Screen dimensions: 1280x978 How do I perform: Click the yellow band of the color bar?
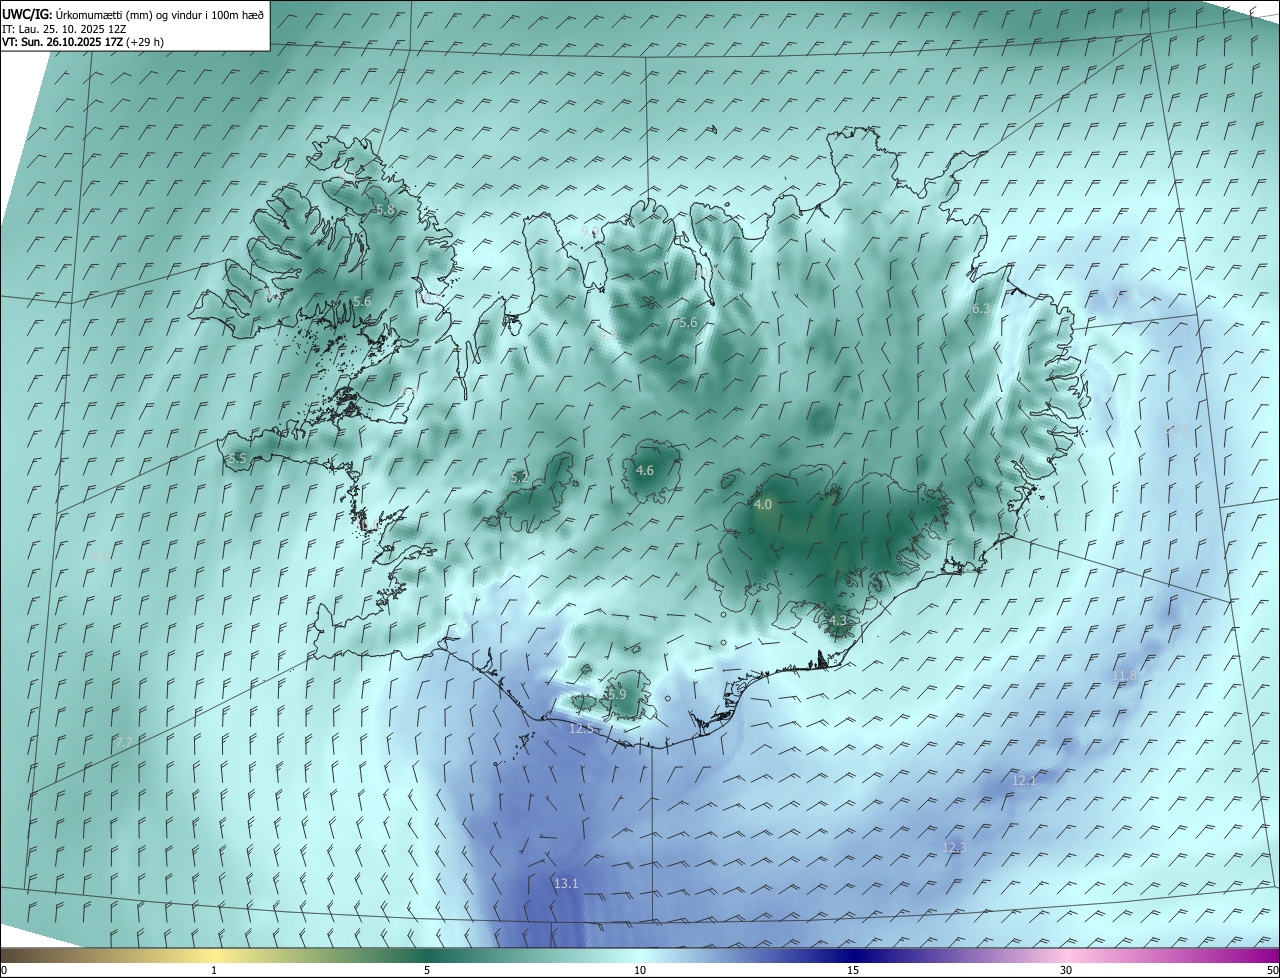click(214, 955)
